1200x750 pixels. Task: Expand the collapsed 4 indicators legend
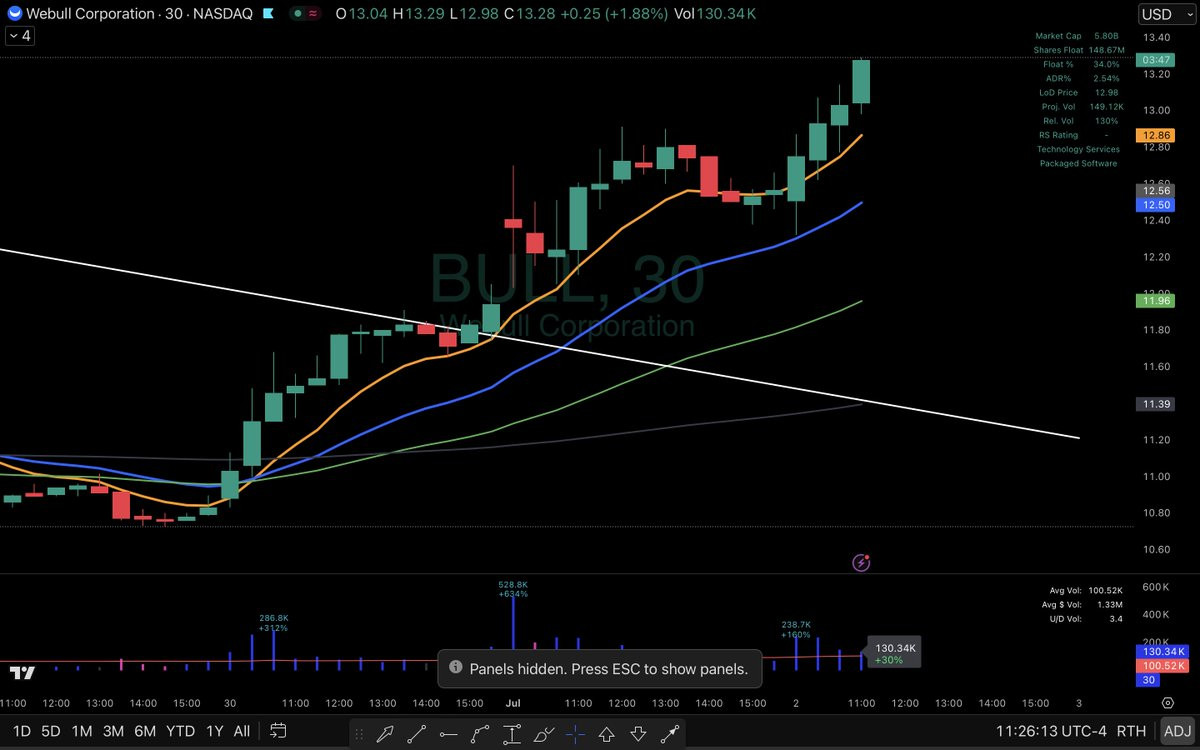point(20,35)
